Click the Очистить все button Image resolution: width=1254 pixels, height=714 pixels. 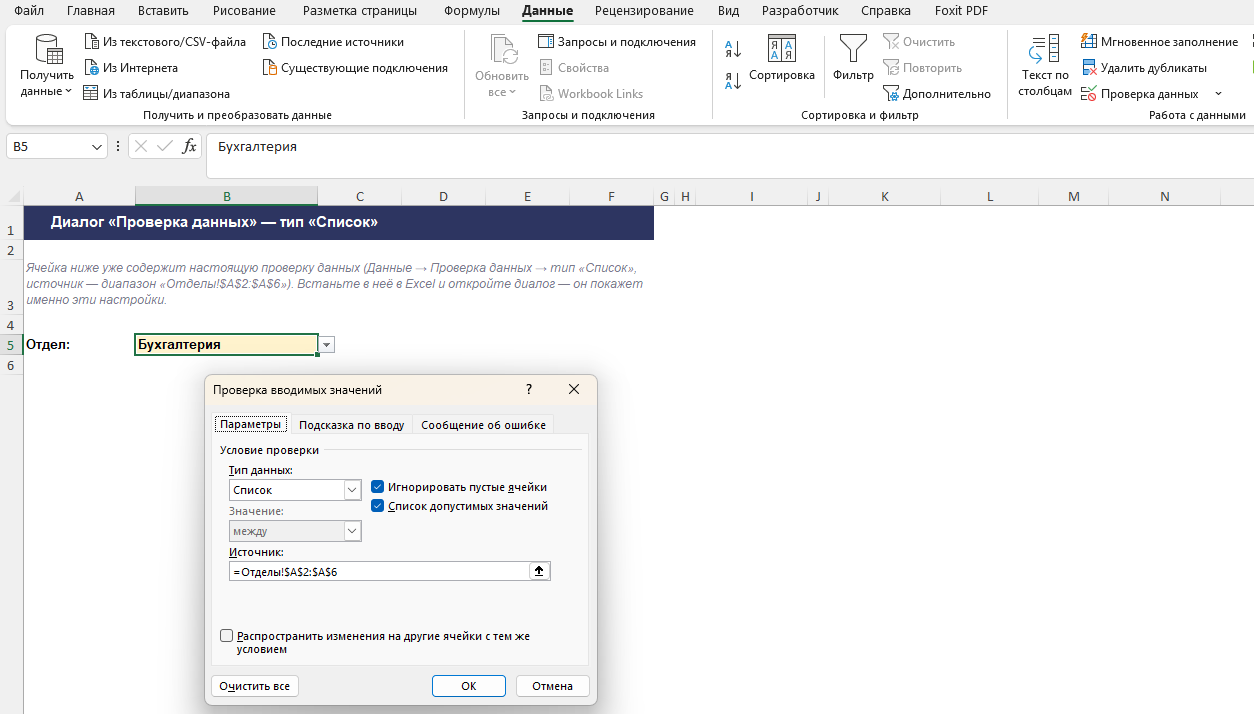[x=255, y=686]
